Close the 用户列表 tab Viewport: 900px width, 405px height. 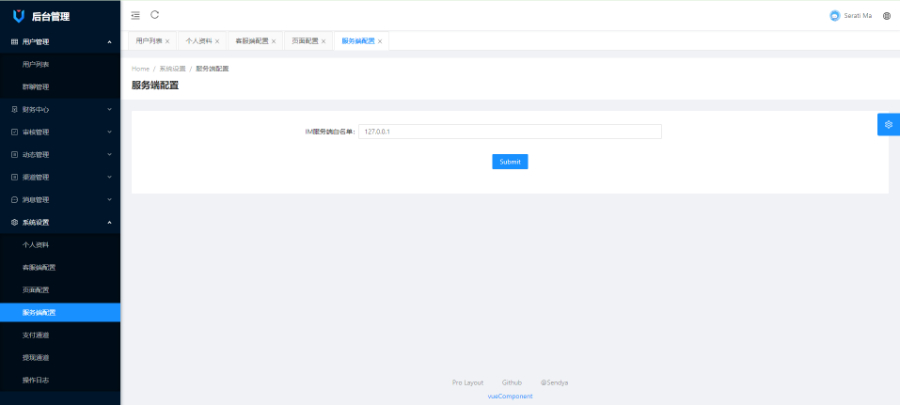pos(167,41)
